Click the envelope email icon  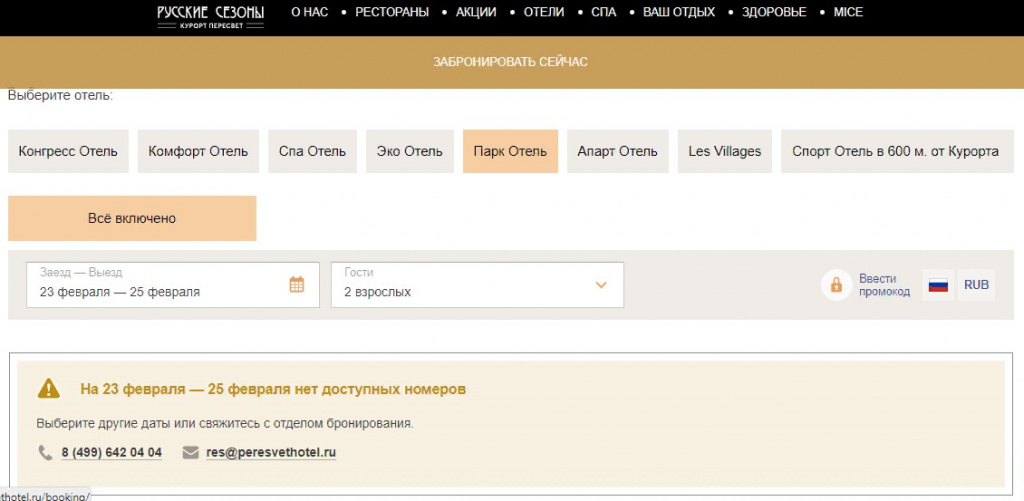click(x=191, y=452)
